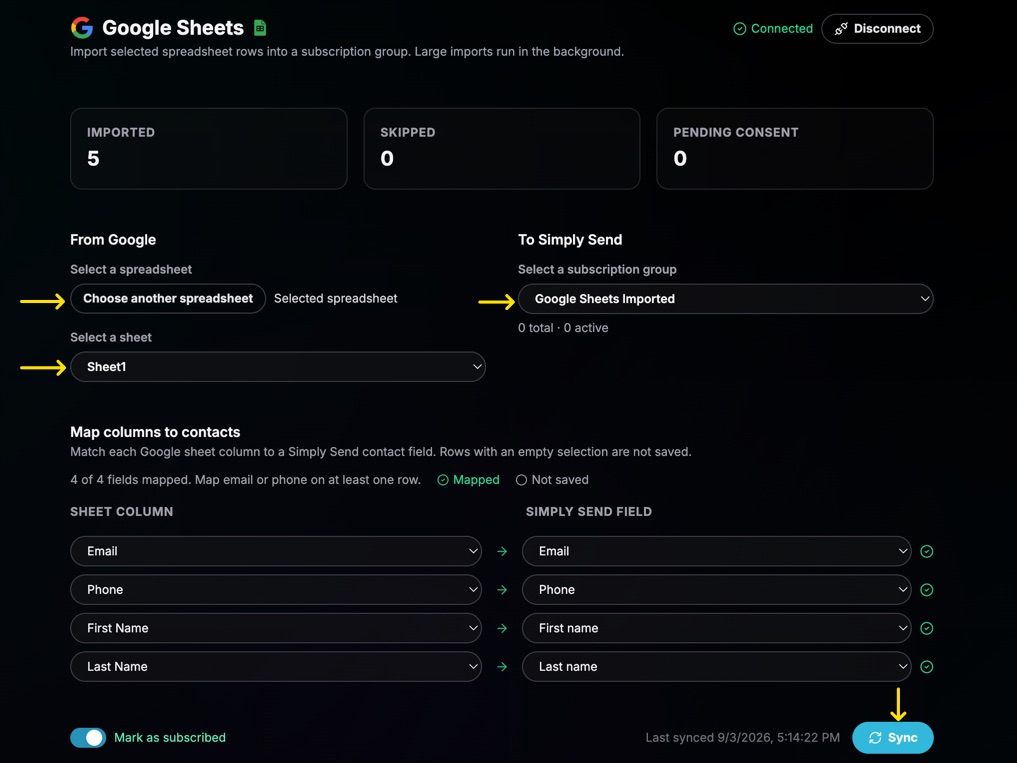Viewport: 1017px width, 763px height.
Task: Click the green Sheets document icon
Action: (260, 28)
